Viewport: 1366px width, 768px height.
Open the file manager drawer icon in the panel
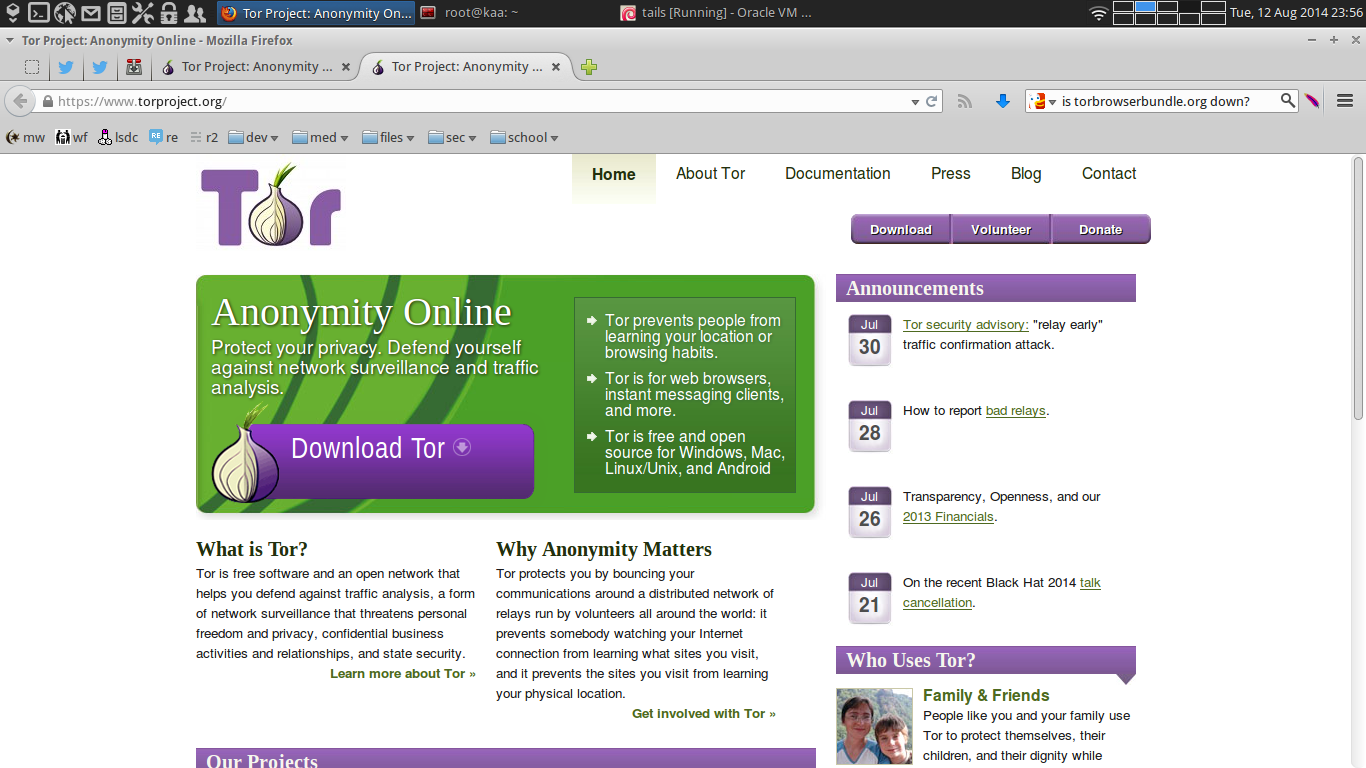[117, 13]
